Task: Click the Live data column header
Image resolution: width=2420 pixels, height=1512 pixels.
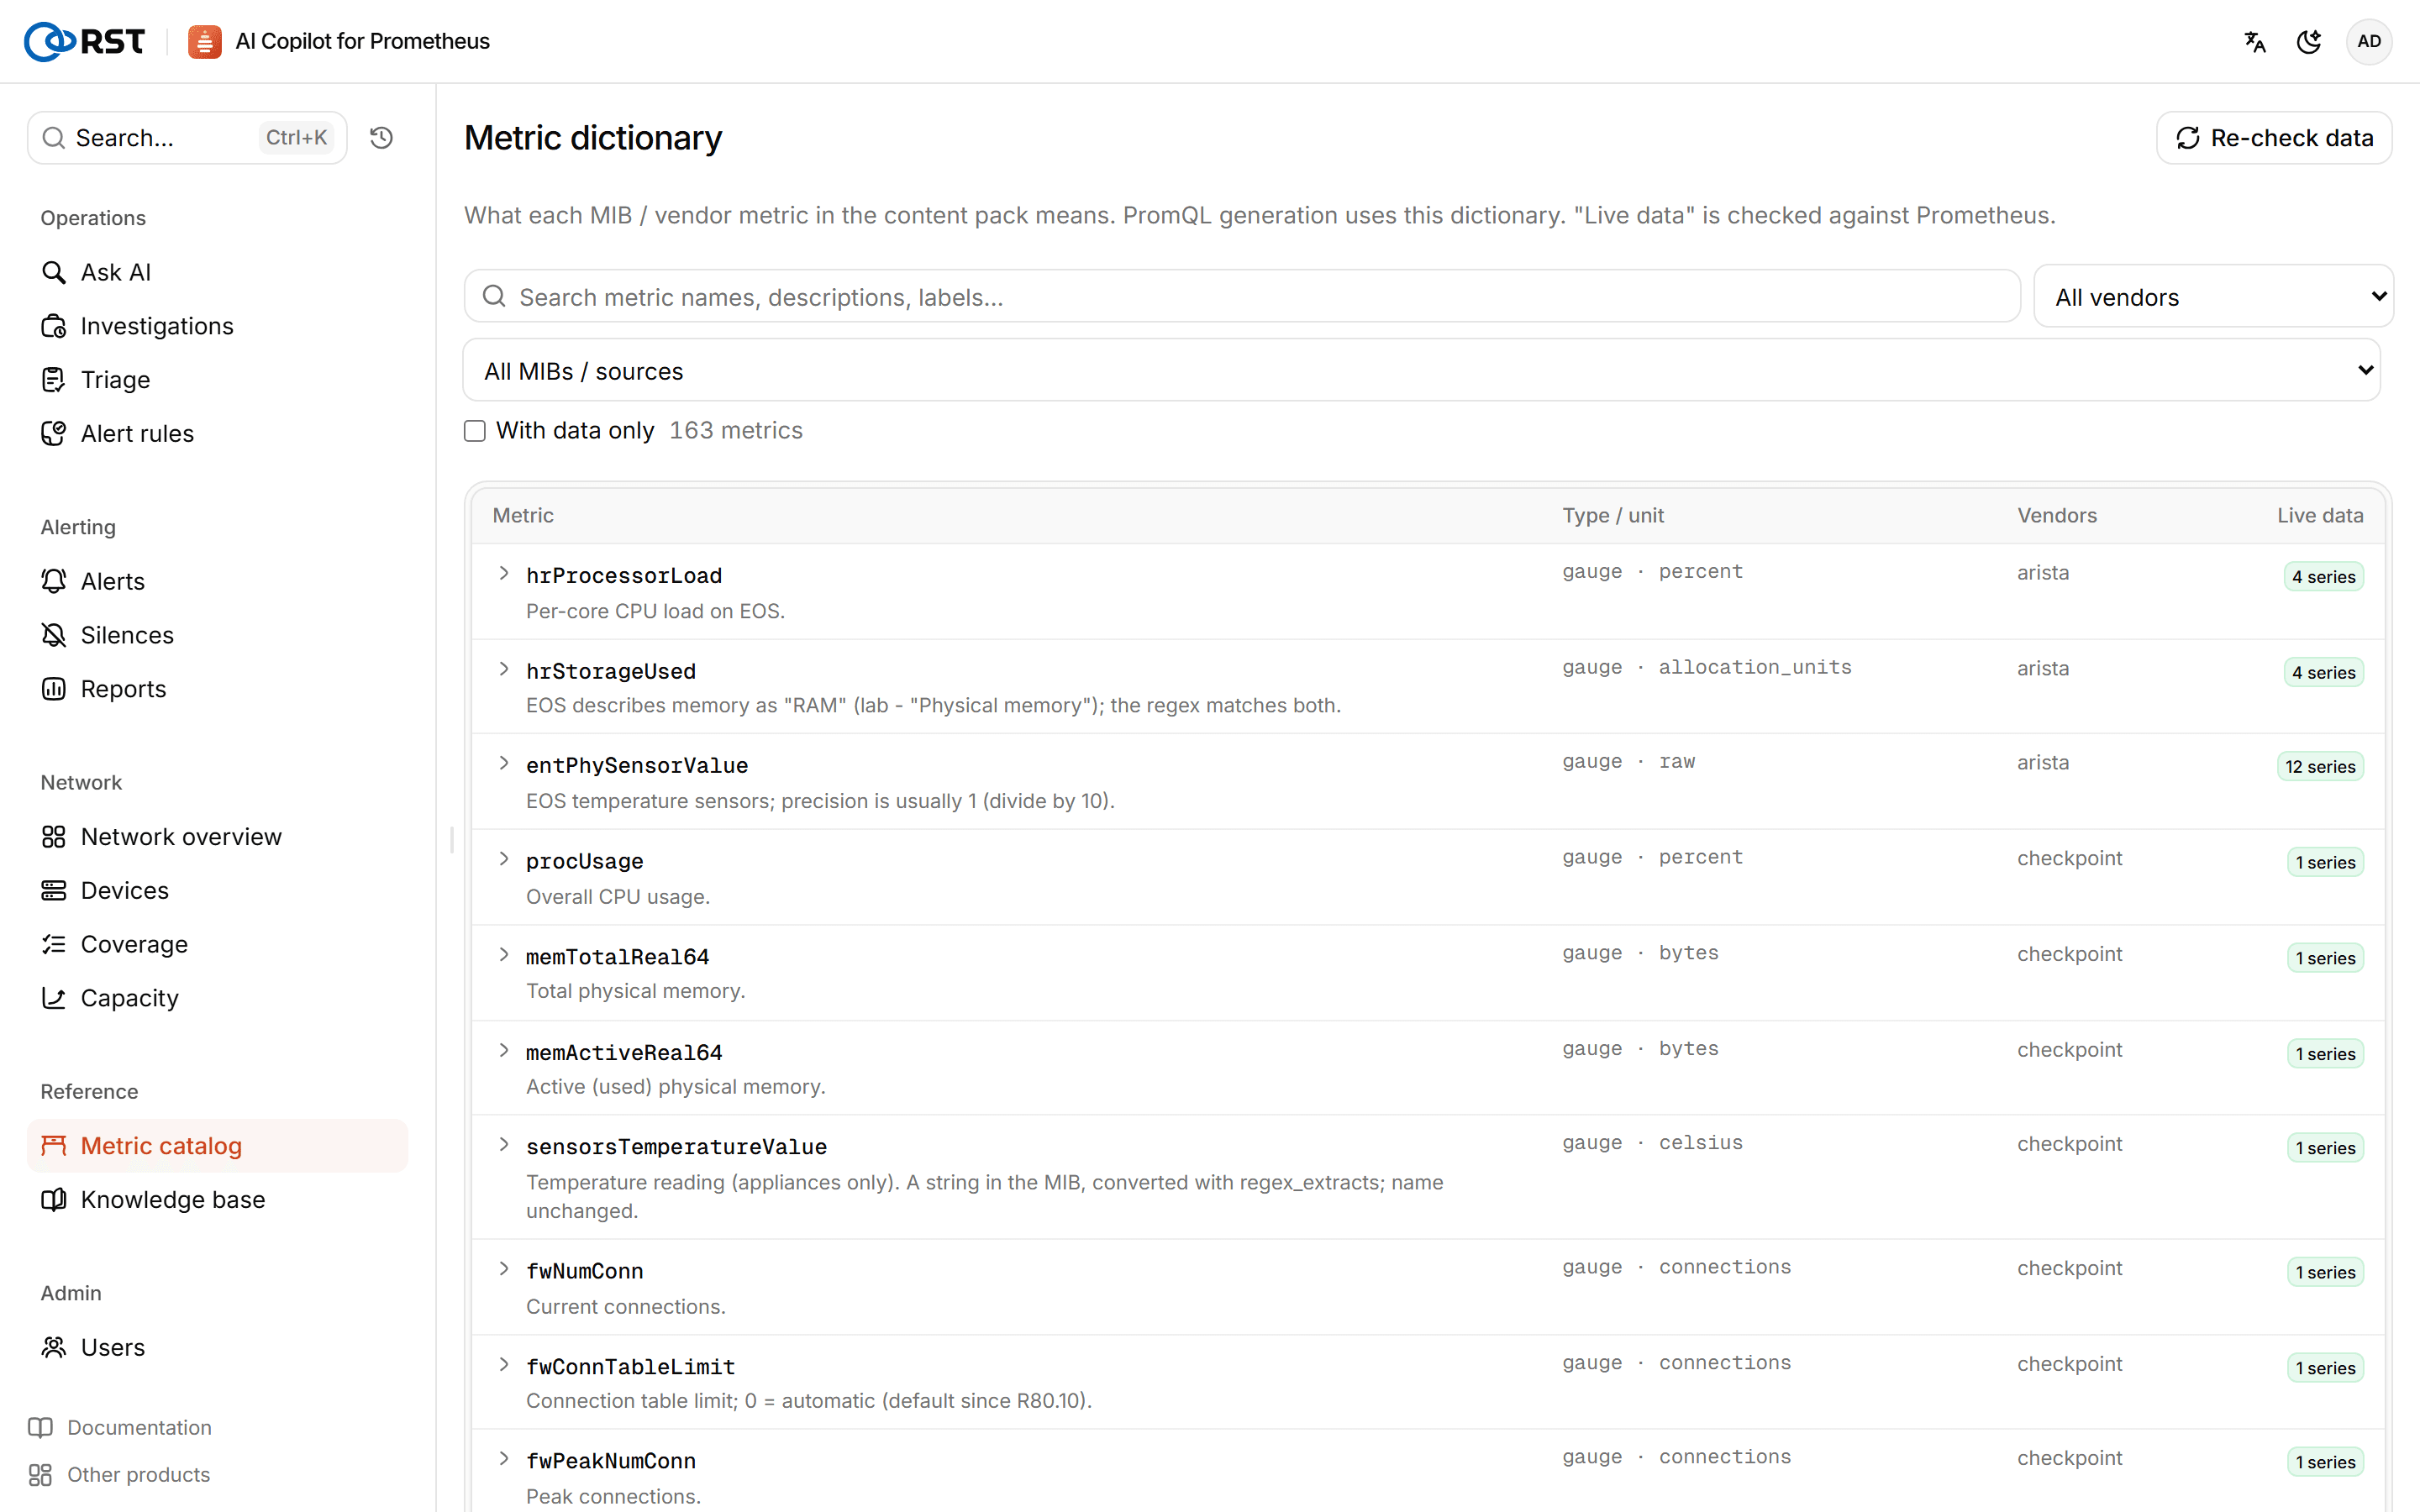Action: [2320, 515]
